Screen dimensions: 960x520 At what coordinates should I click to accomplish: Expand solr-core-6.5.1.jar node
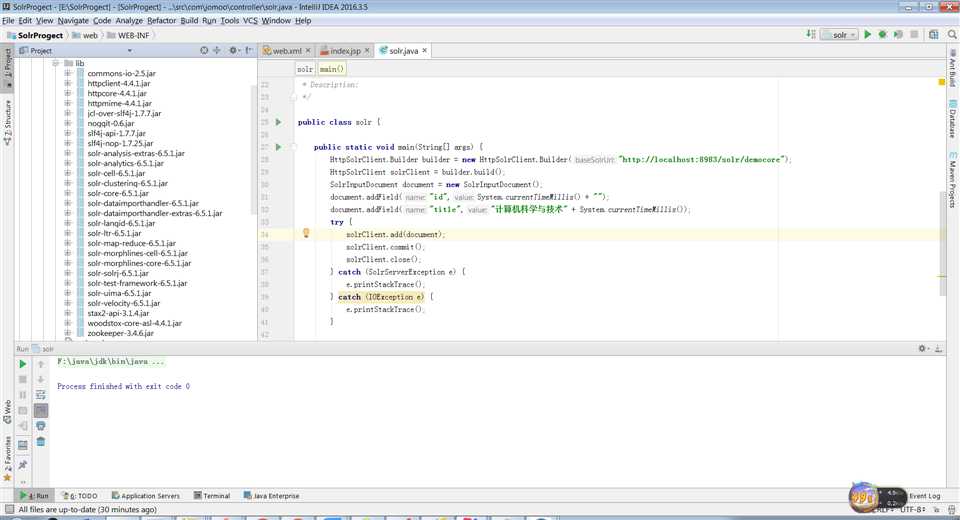click(x=68, y=193)
